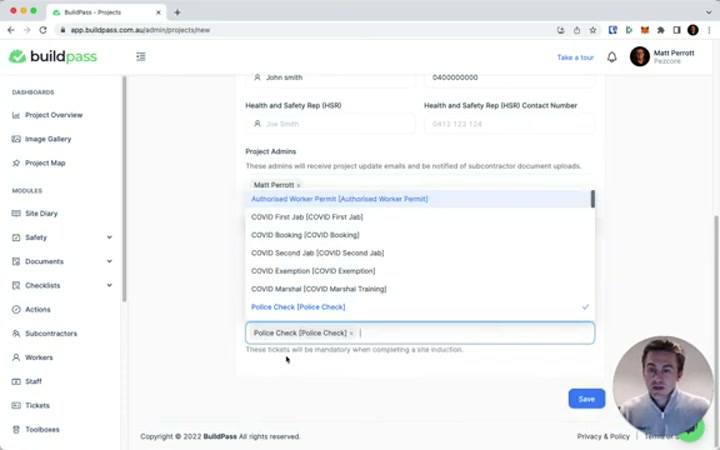This screenshot has width=720, height=450.
Task: Click Take a tour link
Action: 575,57
